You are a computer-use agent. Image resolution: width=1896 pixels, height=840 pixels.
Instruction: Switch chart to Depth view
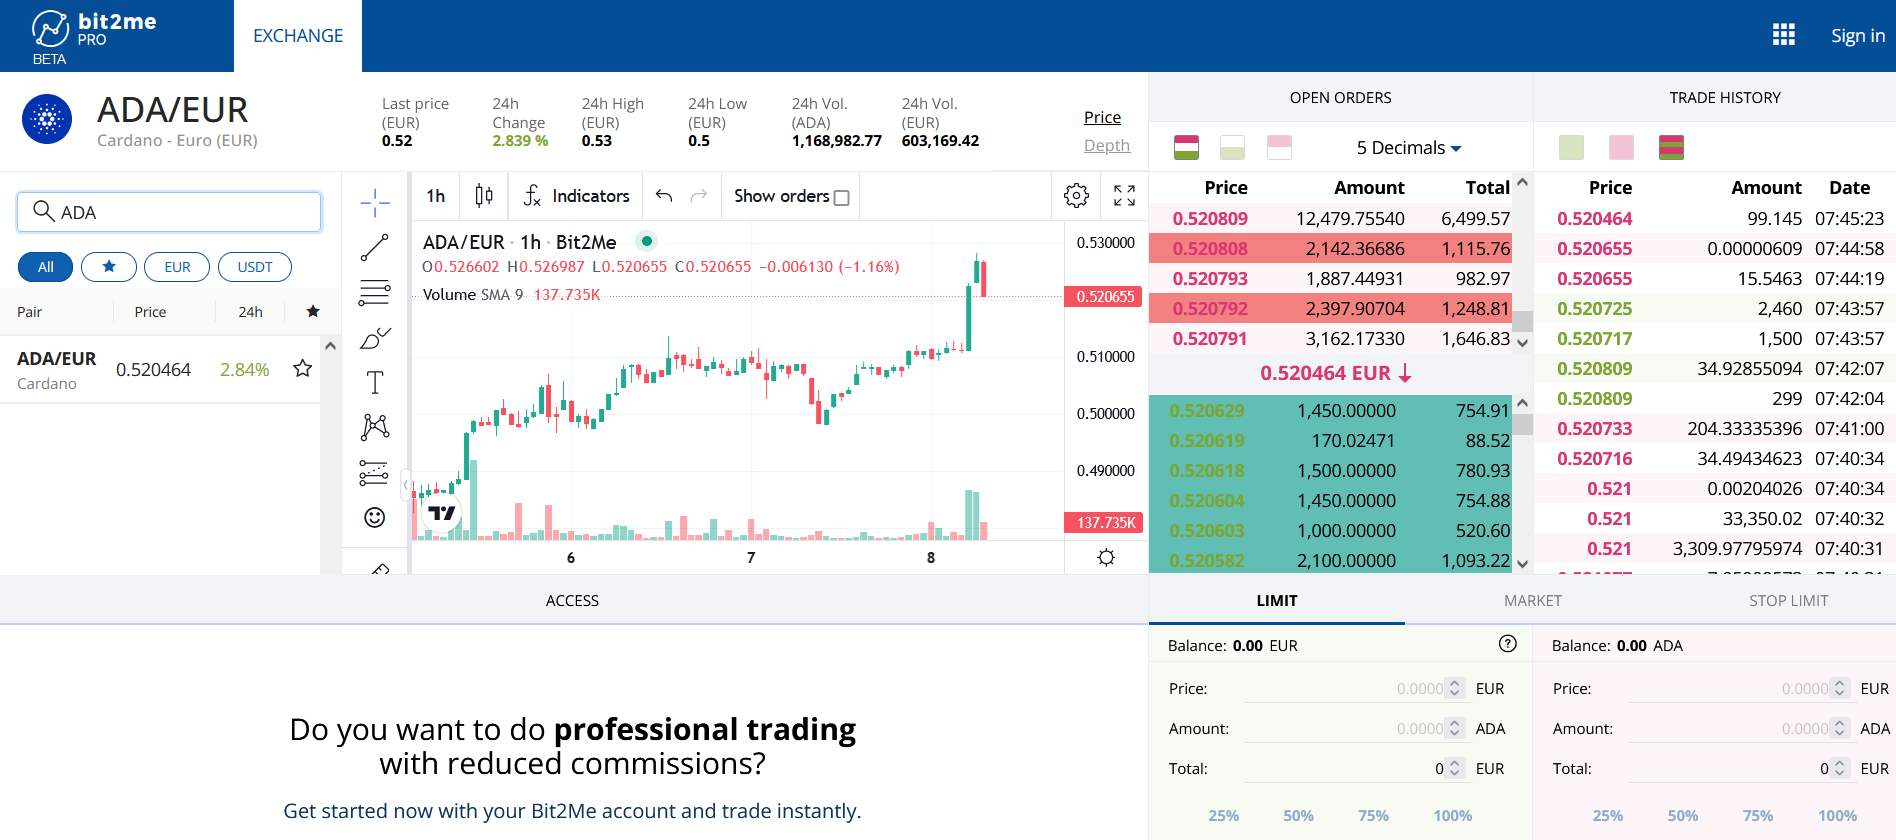pyautogui.click(x=1106, y=146)
